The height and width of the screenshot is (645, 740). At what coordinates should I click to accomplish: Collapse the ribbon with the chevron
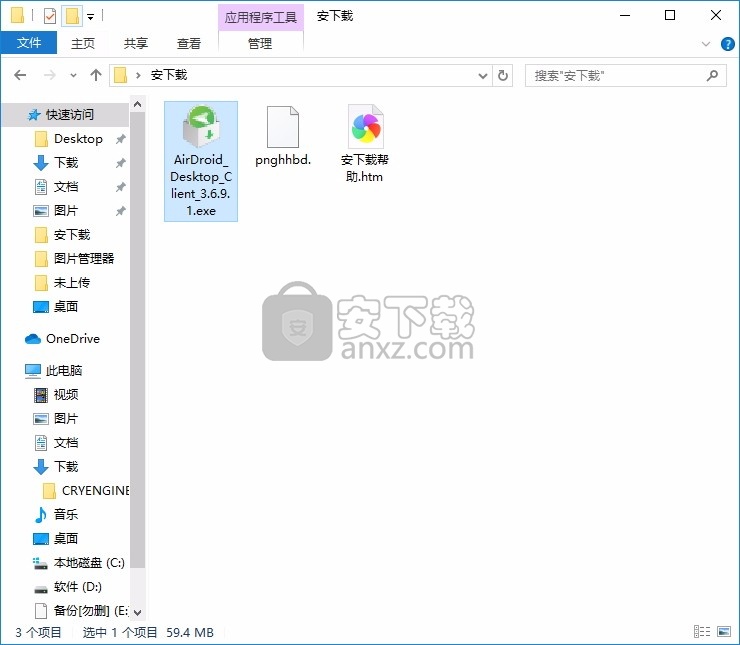point(706,44)
